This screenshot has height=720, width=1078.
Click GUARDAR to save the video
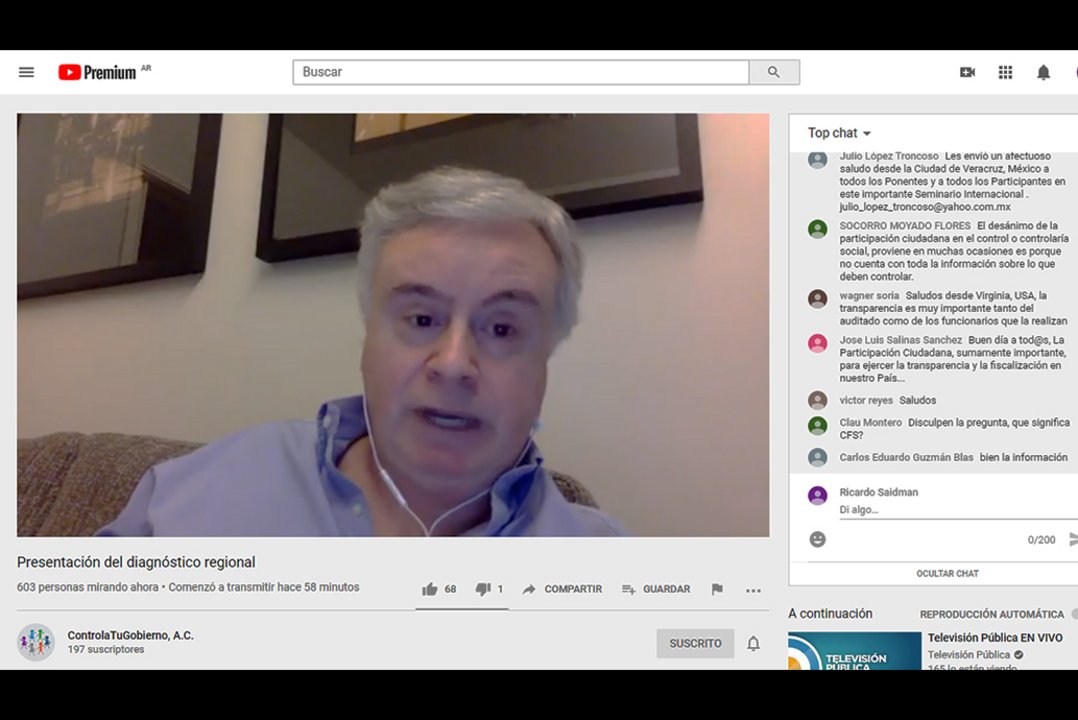[x=656, y=589]
